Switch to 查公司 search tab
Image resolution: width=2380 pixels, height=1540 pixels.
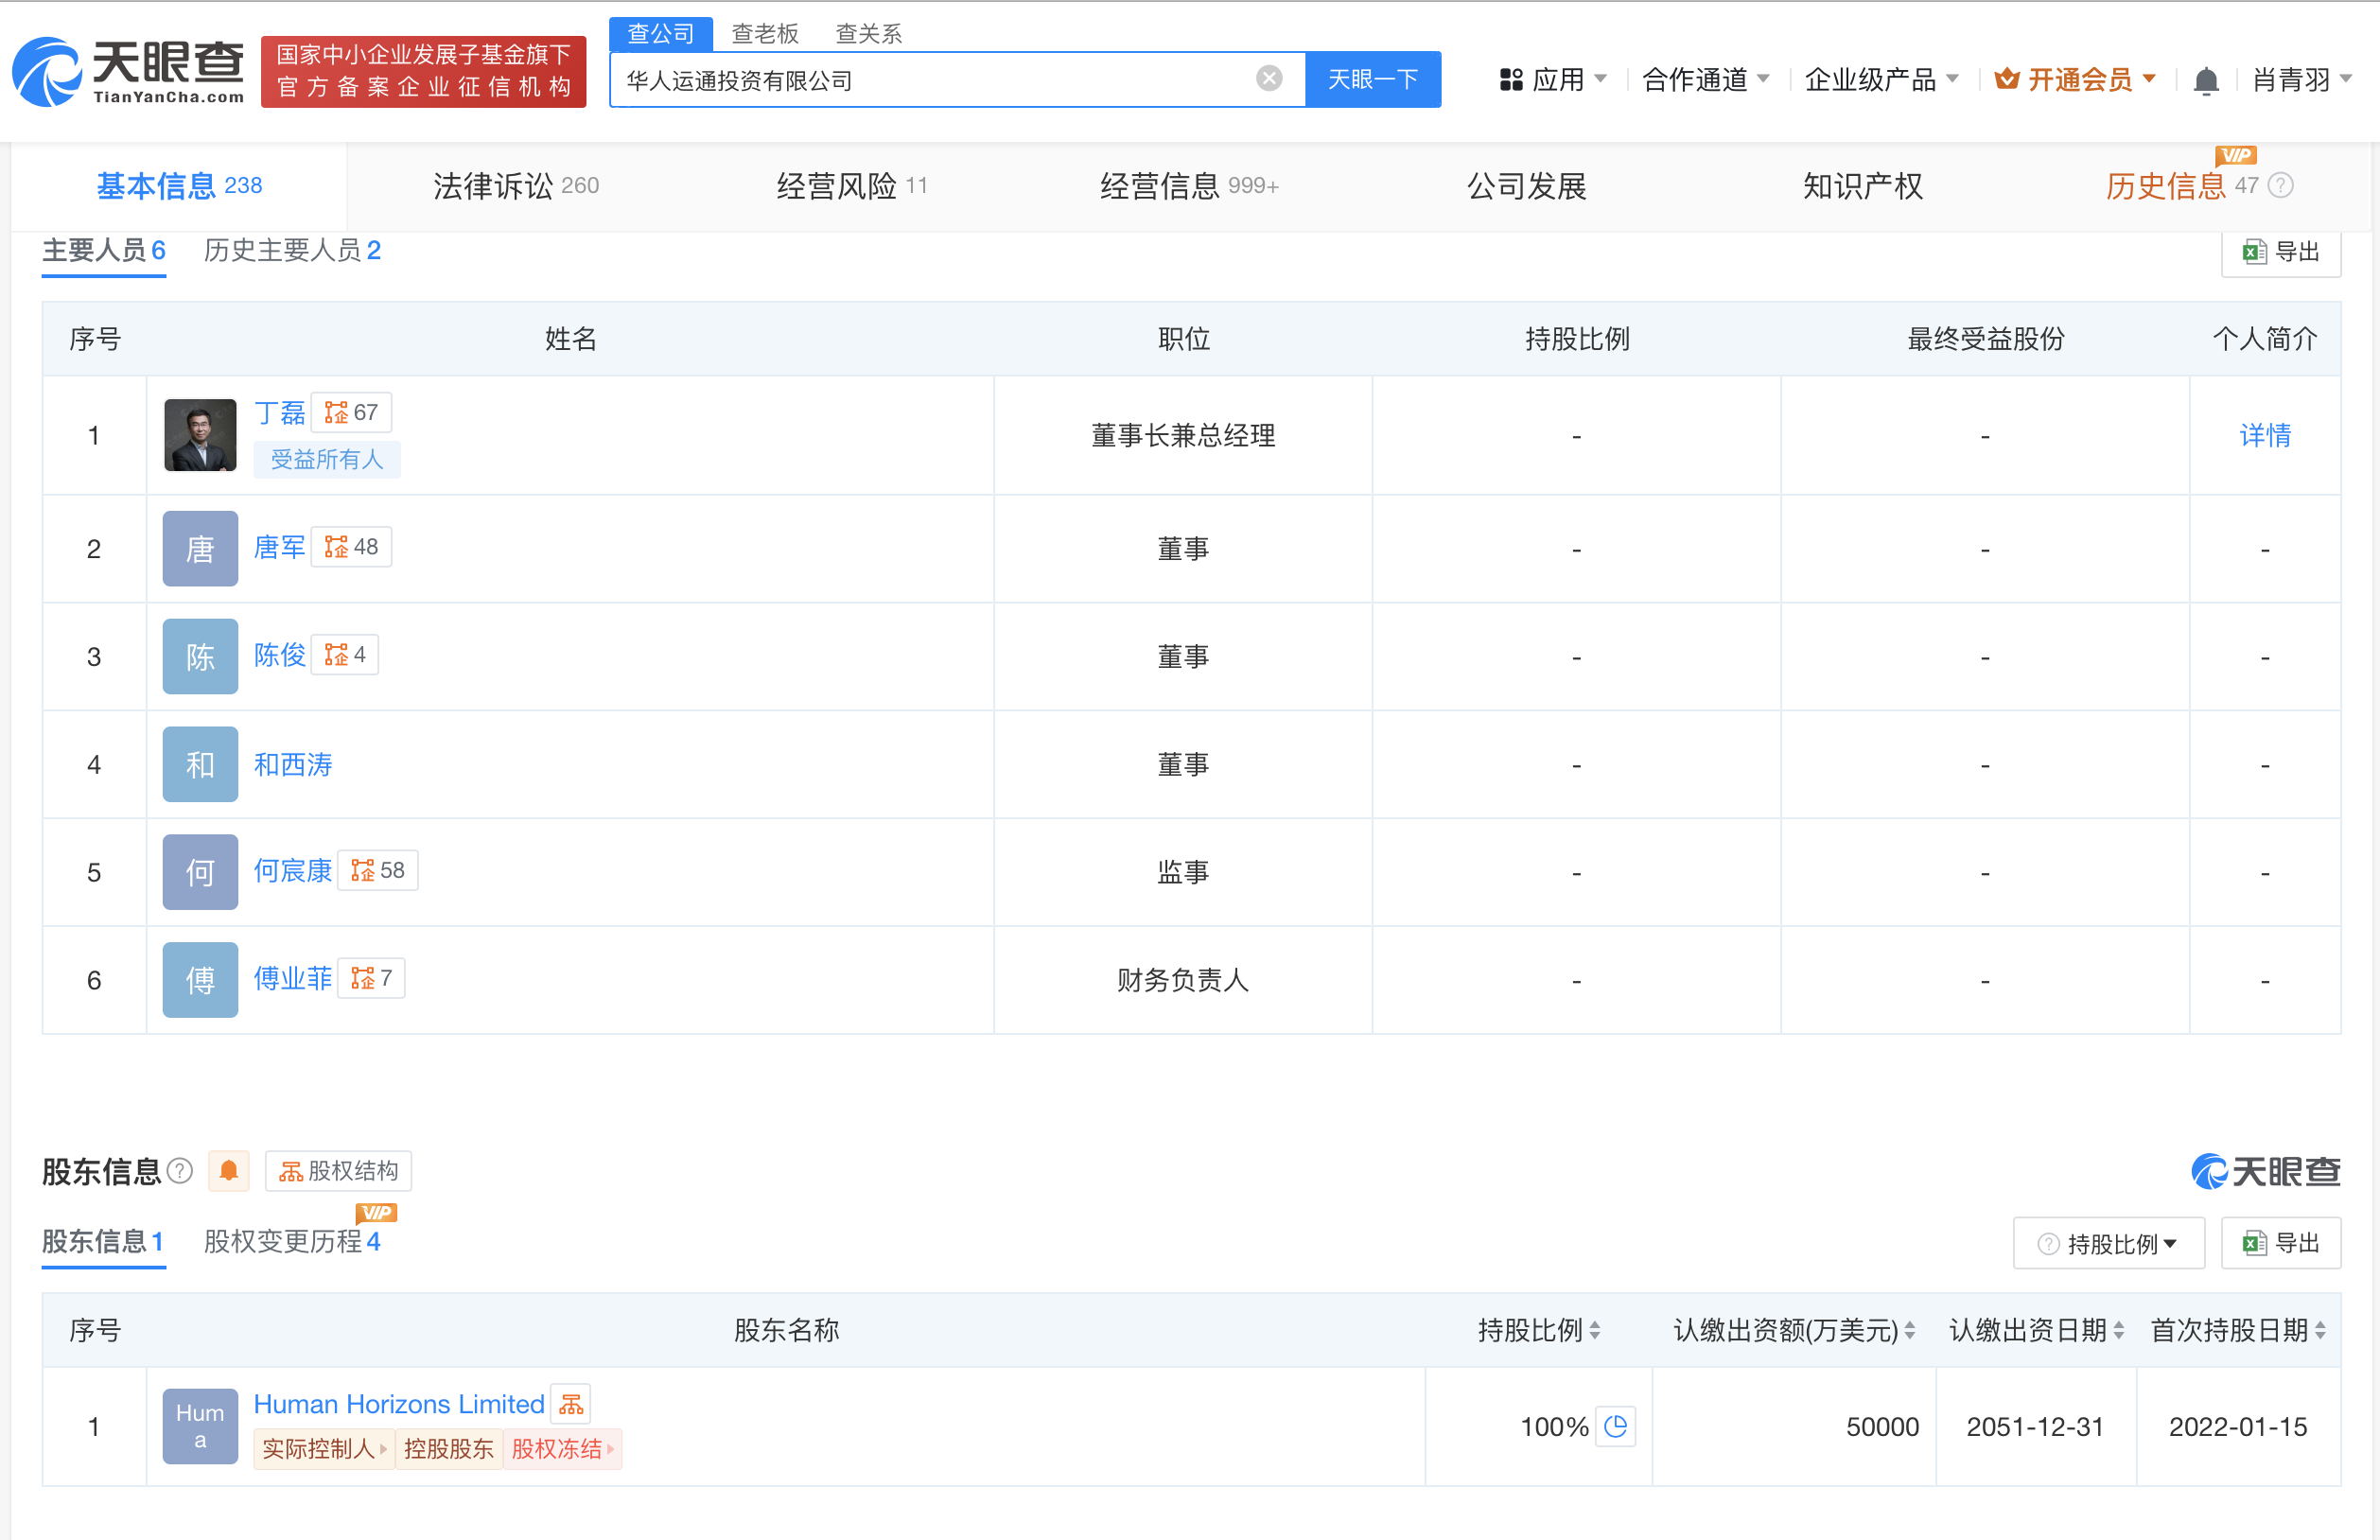[x=660, y=34]
